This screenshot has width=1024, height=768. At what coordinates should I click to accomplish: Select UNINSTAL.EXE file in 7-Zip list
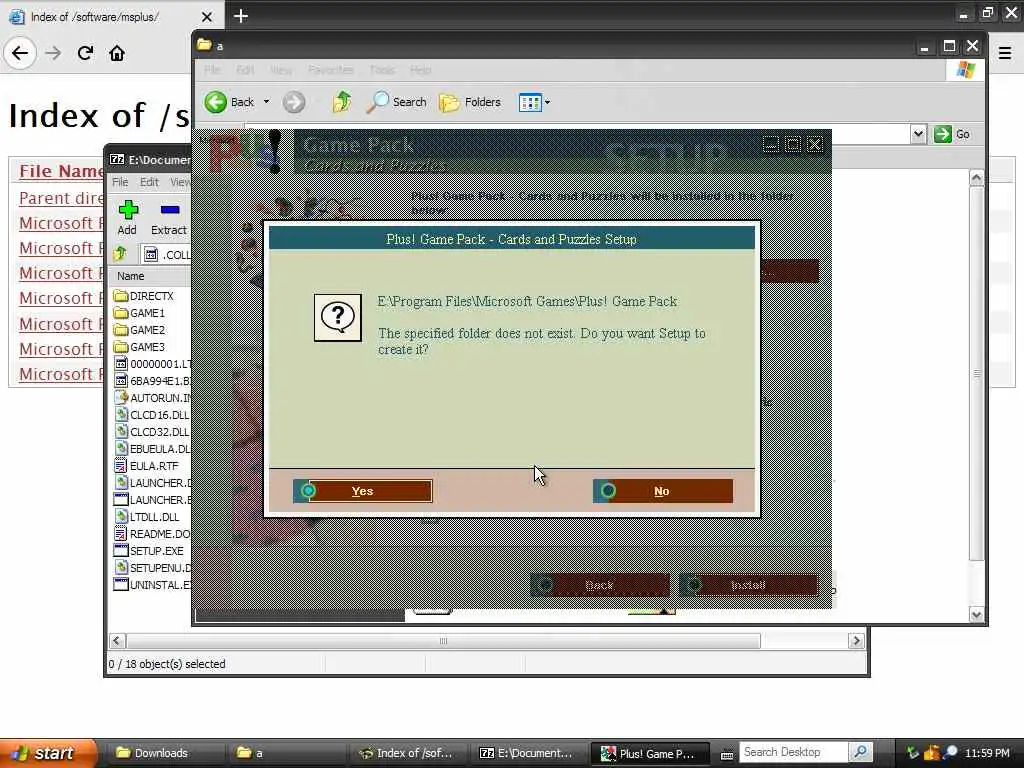152,584
